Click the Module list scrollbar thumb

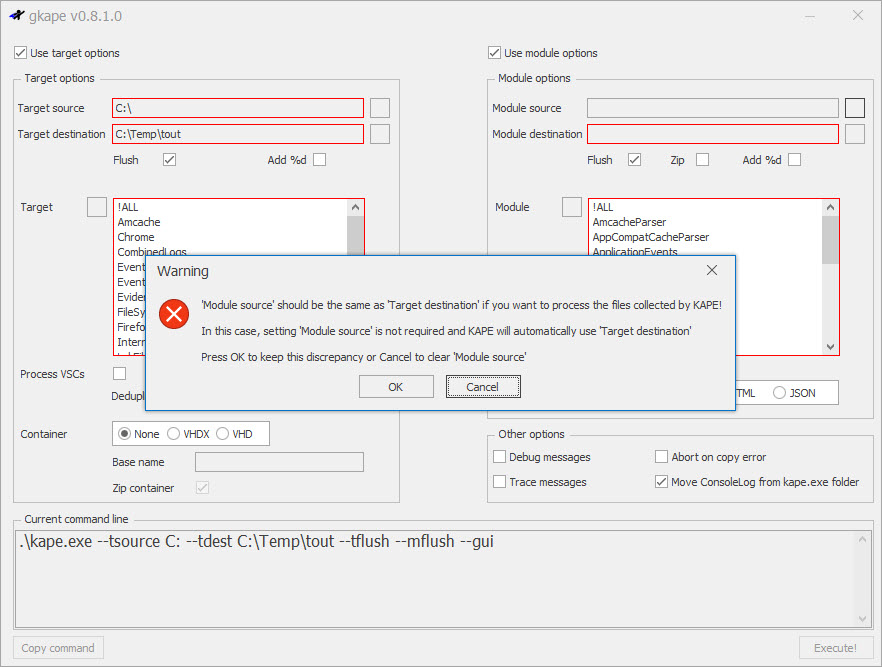coord(830,240)
